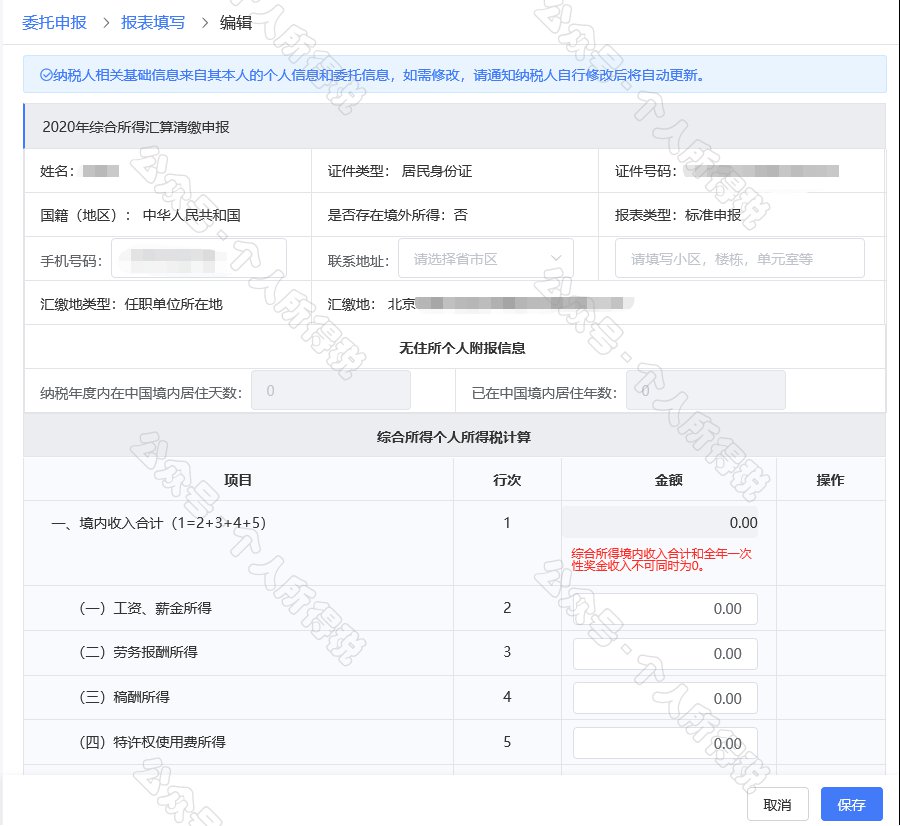Go back to 报表填写 breadcrumb

click(153, 22)
